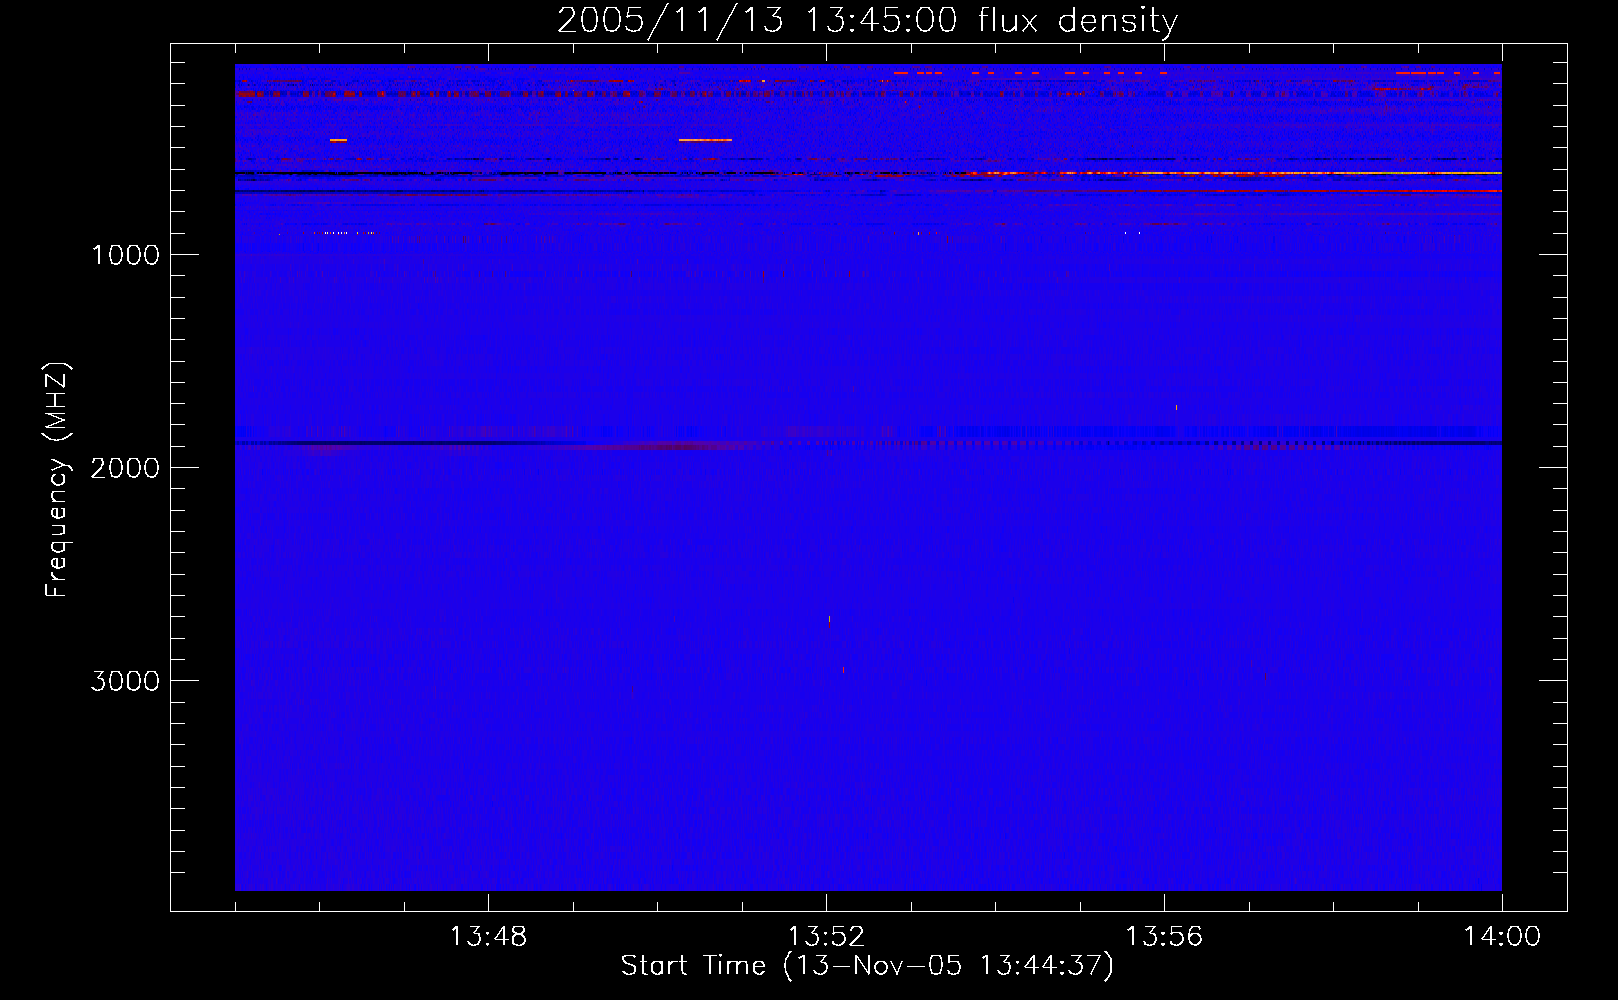Click the 13:52 time tick label
This screenshot has width=1618, height=1000.
point(826,937)
